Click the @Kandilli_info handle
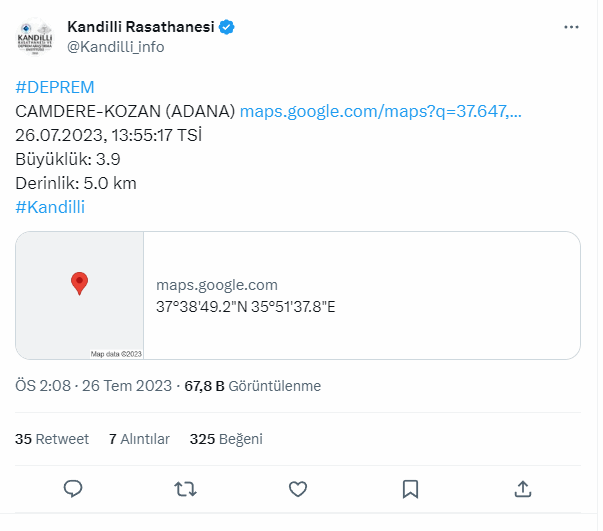The image size is (603, 531). tap(116, 47)
